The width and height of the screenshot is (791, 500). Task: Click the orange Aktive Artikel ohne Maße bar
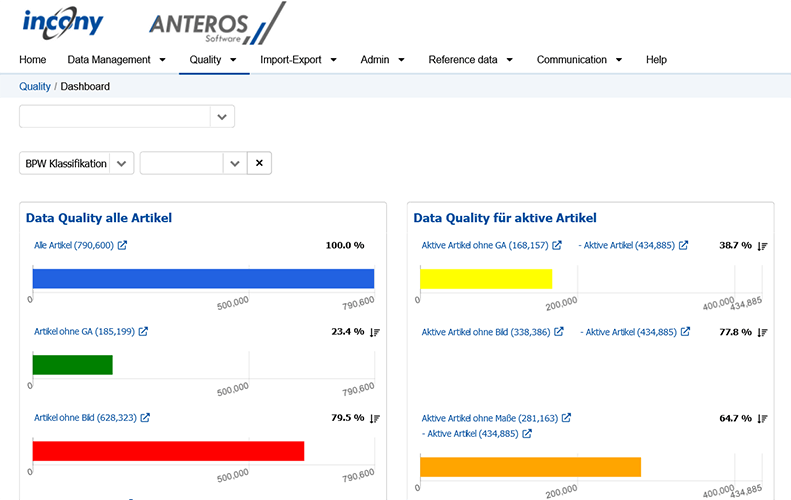click(x=531, y=467)
